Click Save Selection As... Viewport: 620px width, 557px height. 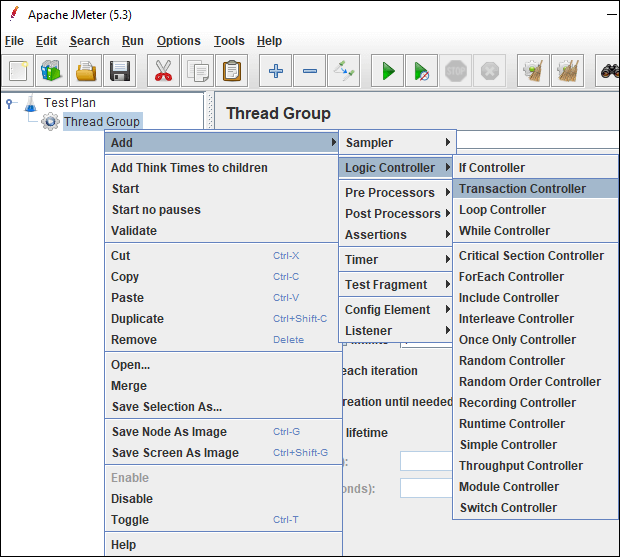223,406
